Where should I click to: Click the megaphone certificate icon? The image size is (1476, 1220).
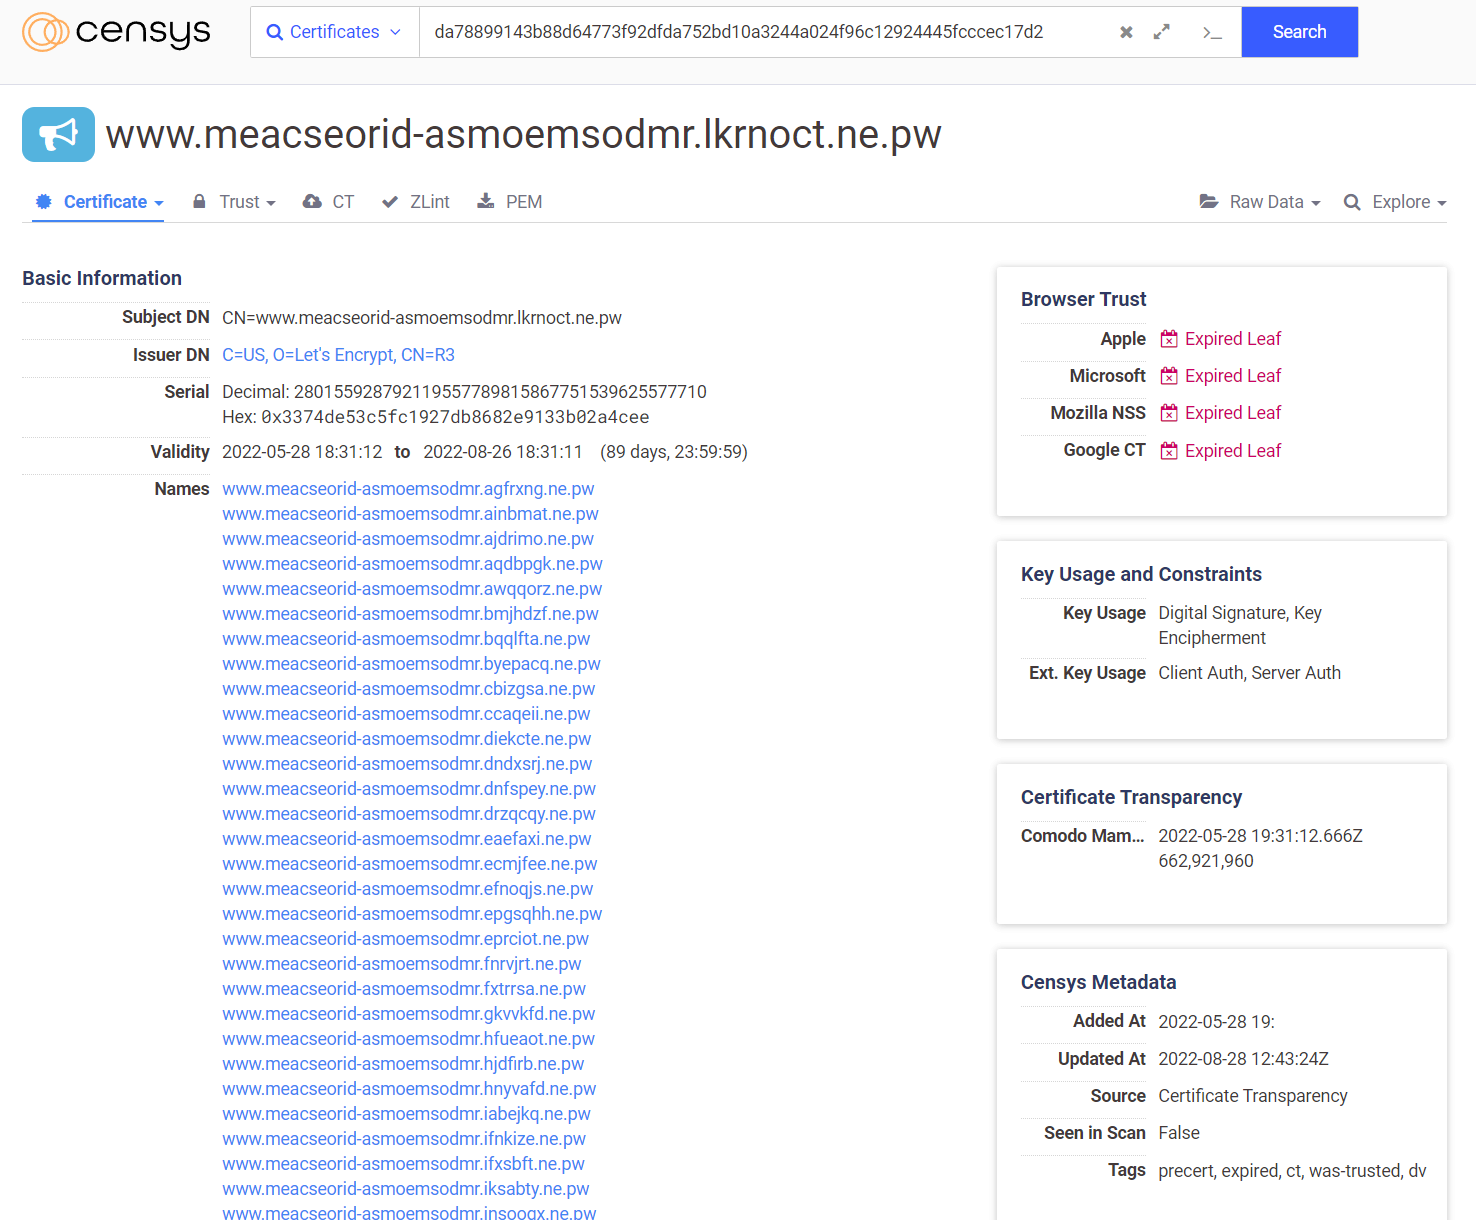(x=58, y=134)
